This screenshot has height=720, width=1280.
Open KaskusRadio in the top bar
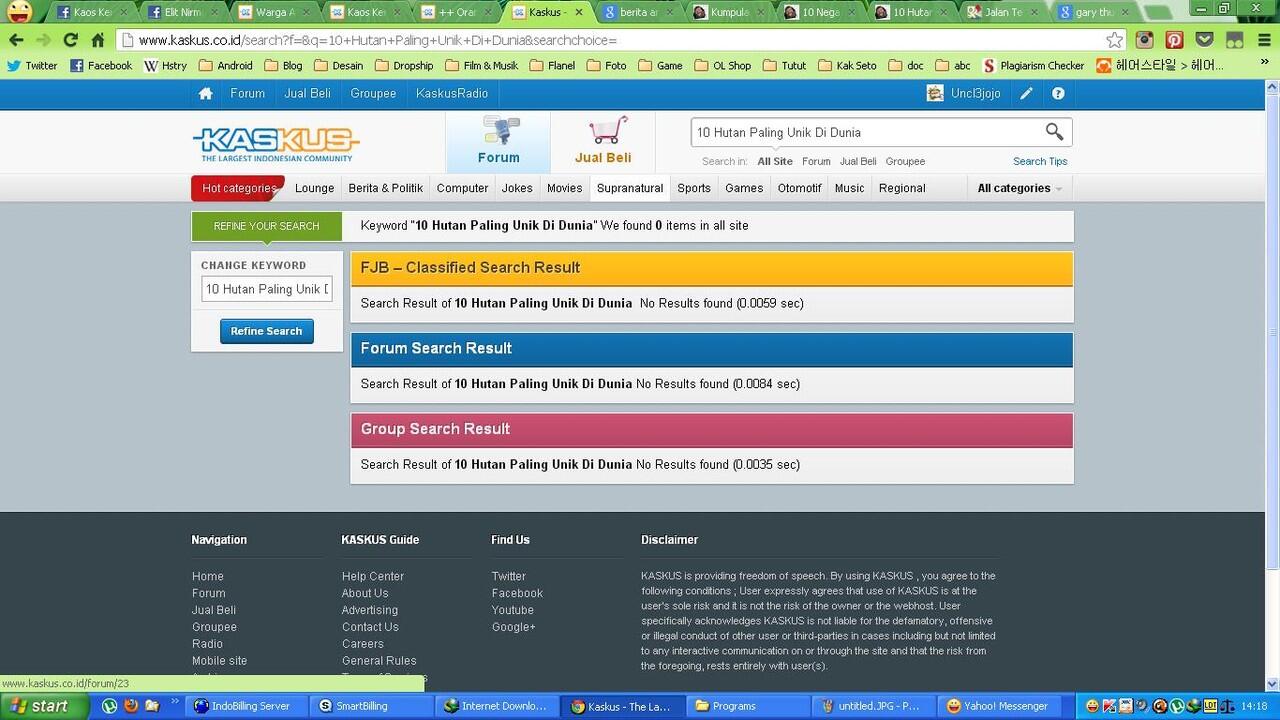[452, 93]
